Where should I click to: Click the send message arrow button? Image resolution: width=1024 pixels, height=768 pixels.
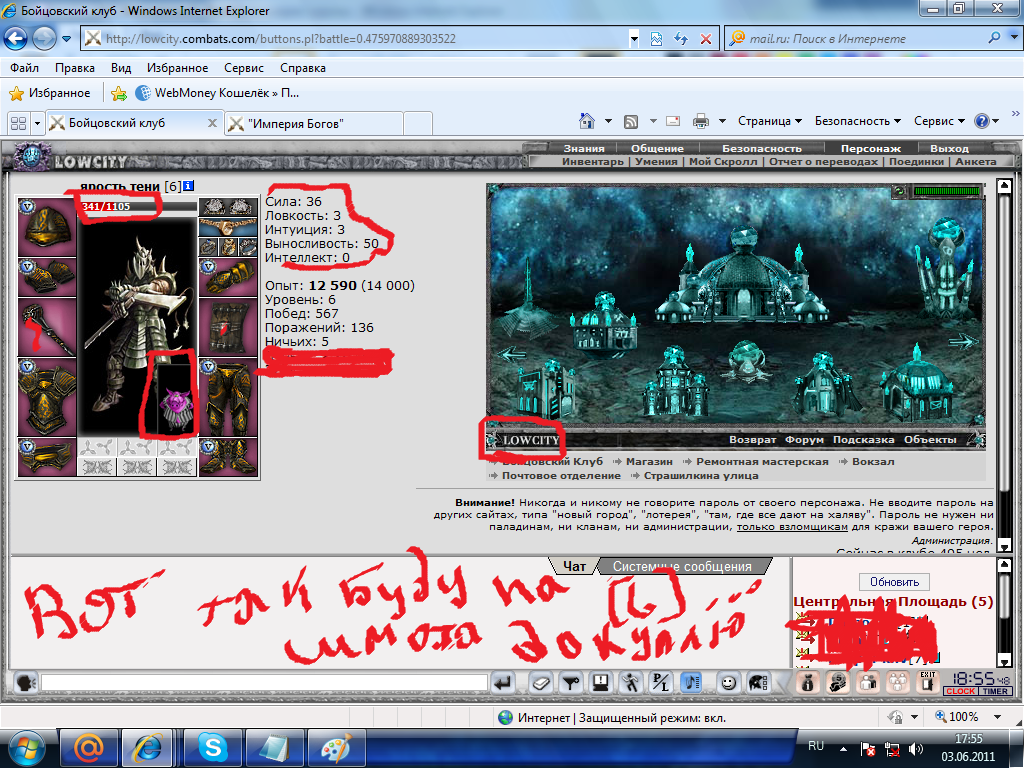coord(502,683)
